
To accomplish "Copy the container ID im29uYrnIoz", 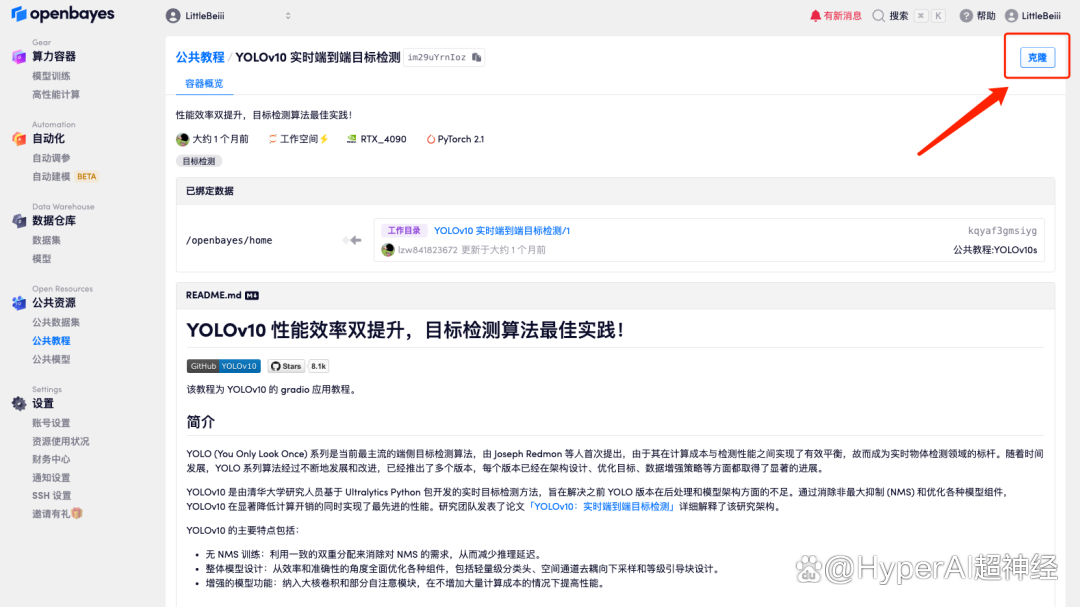I will click(477, 57).
